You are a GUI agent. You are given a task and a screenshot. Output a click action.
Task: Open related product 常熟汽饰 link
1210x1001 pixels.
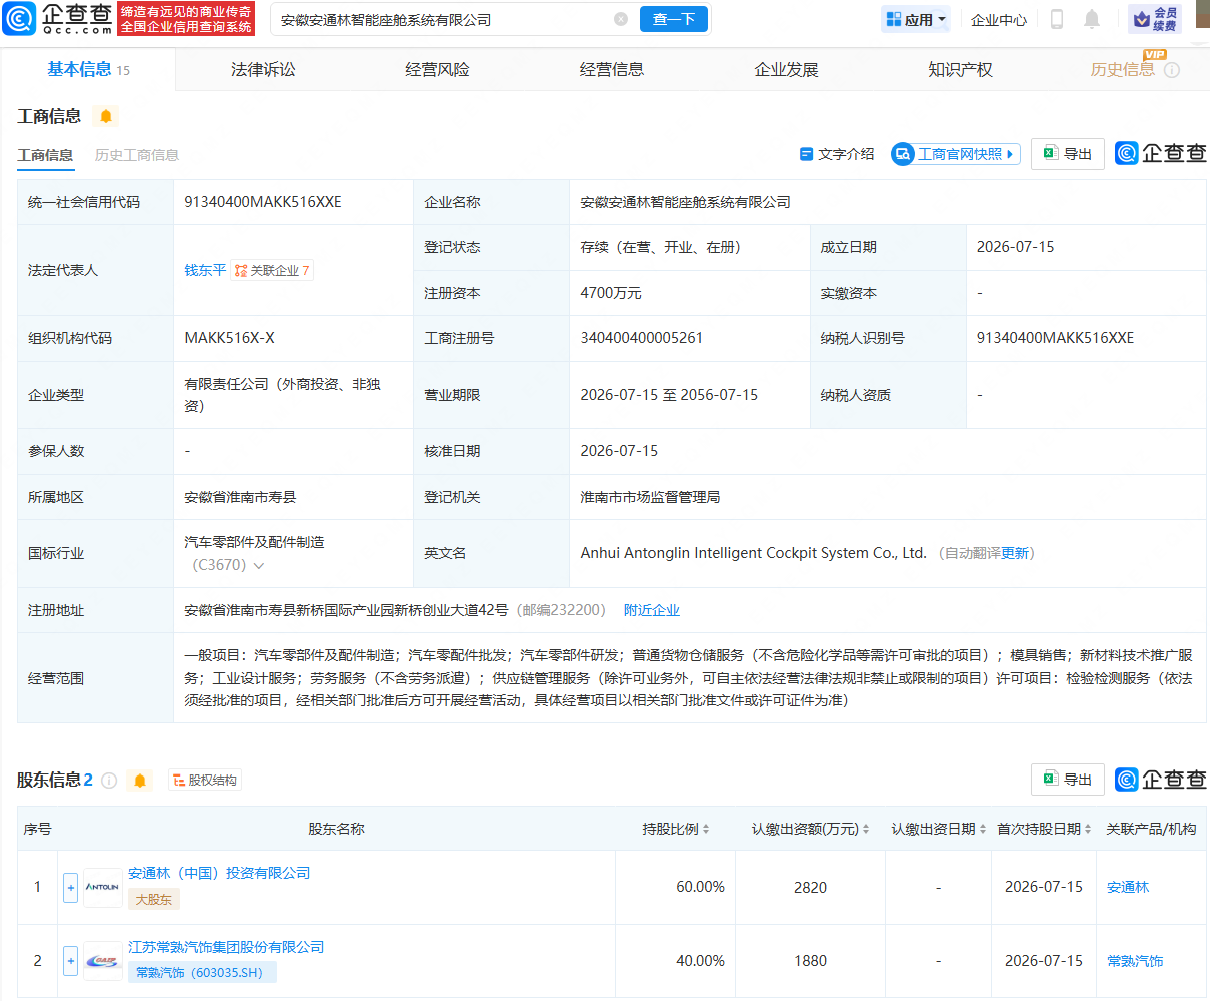click(1135, 961)
